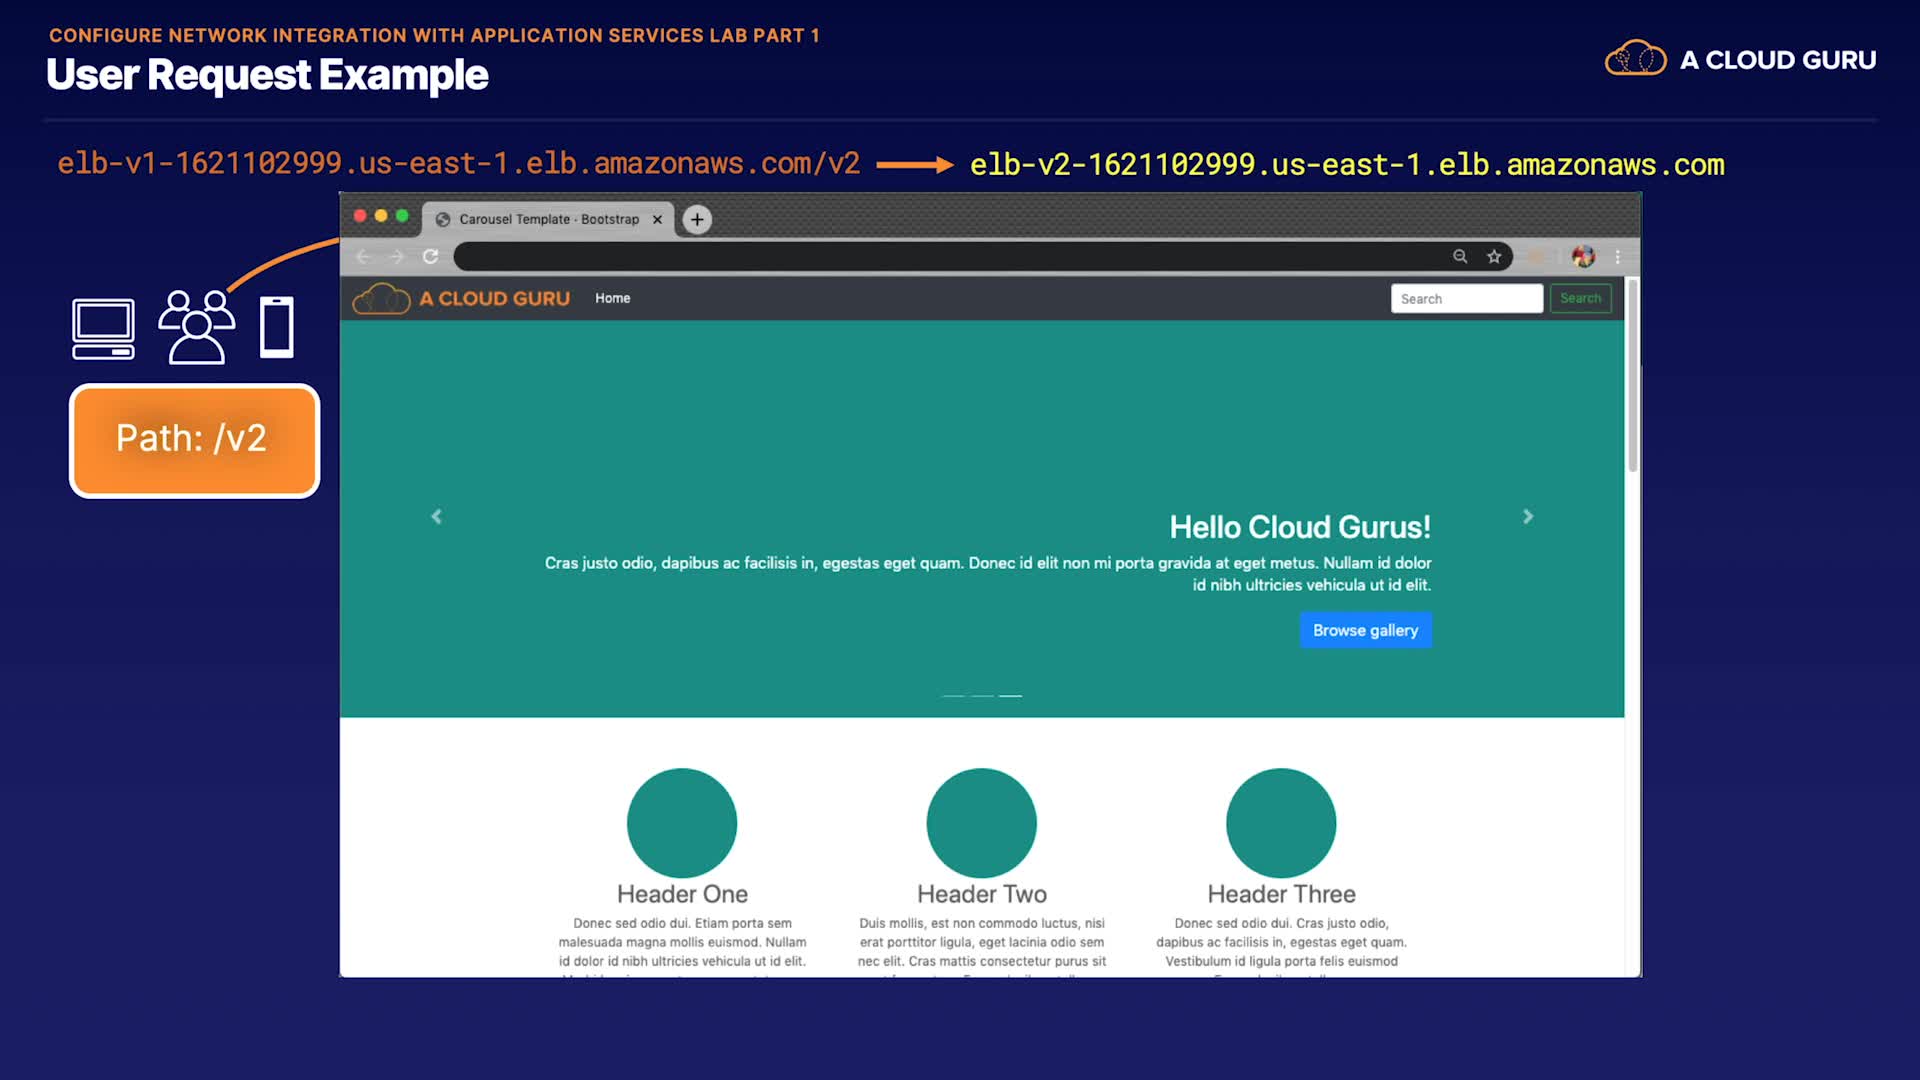1920x1080 pixels.
Task: Bookmark the page with the star icon
Action: [x=1494, y=257]
